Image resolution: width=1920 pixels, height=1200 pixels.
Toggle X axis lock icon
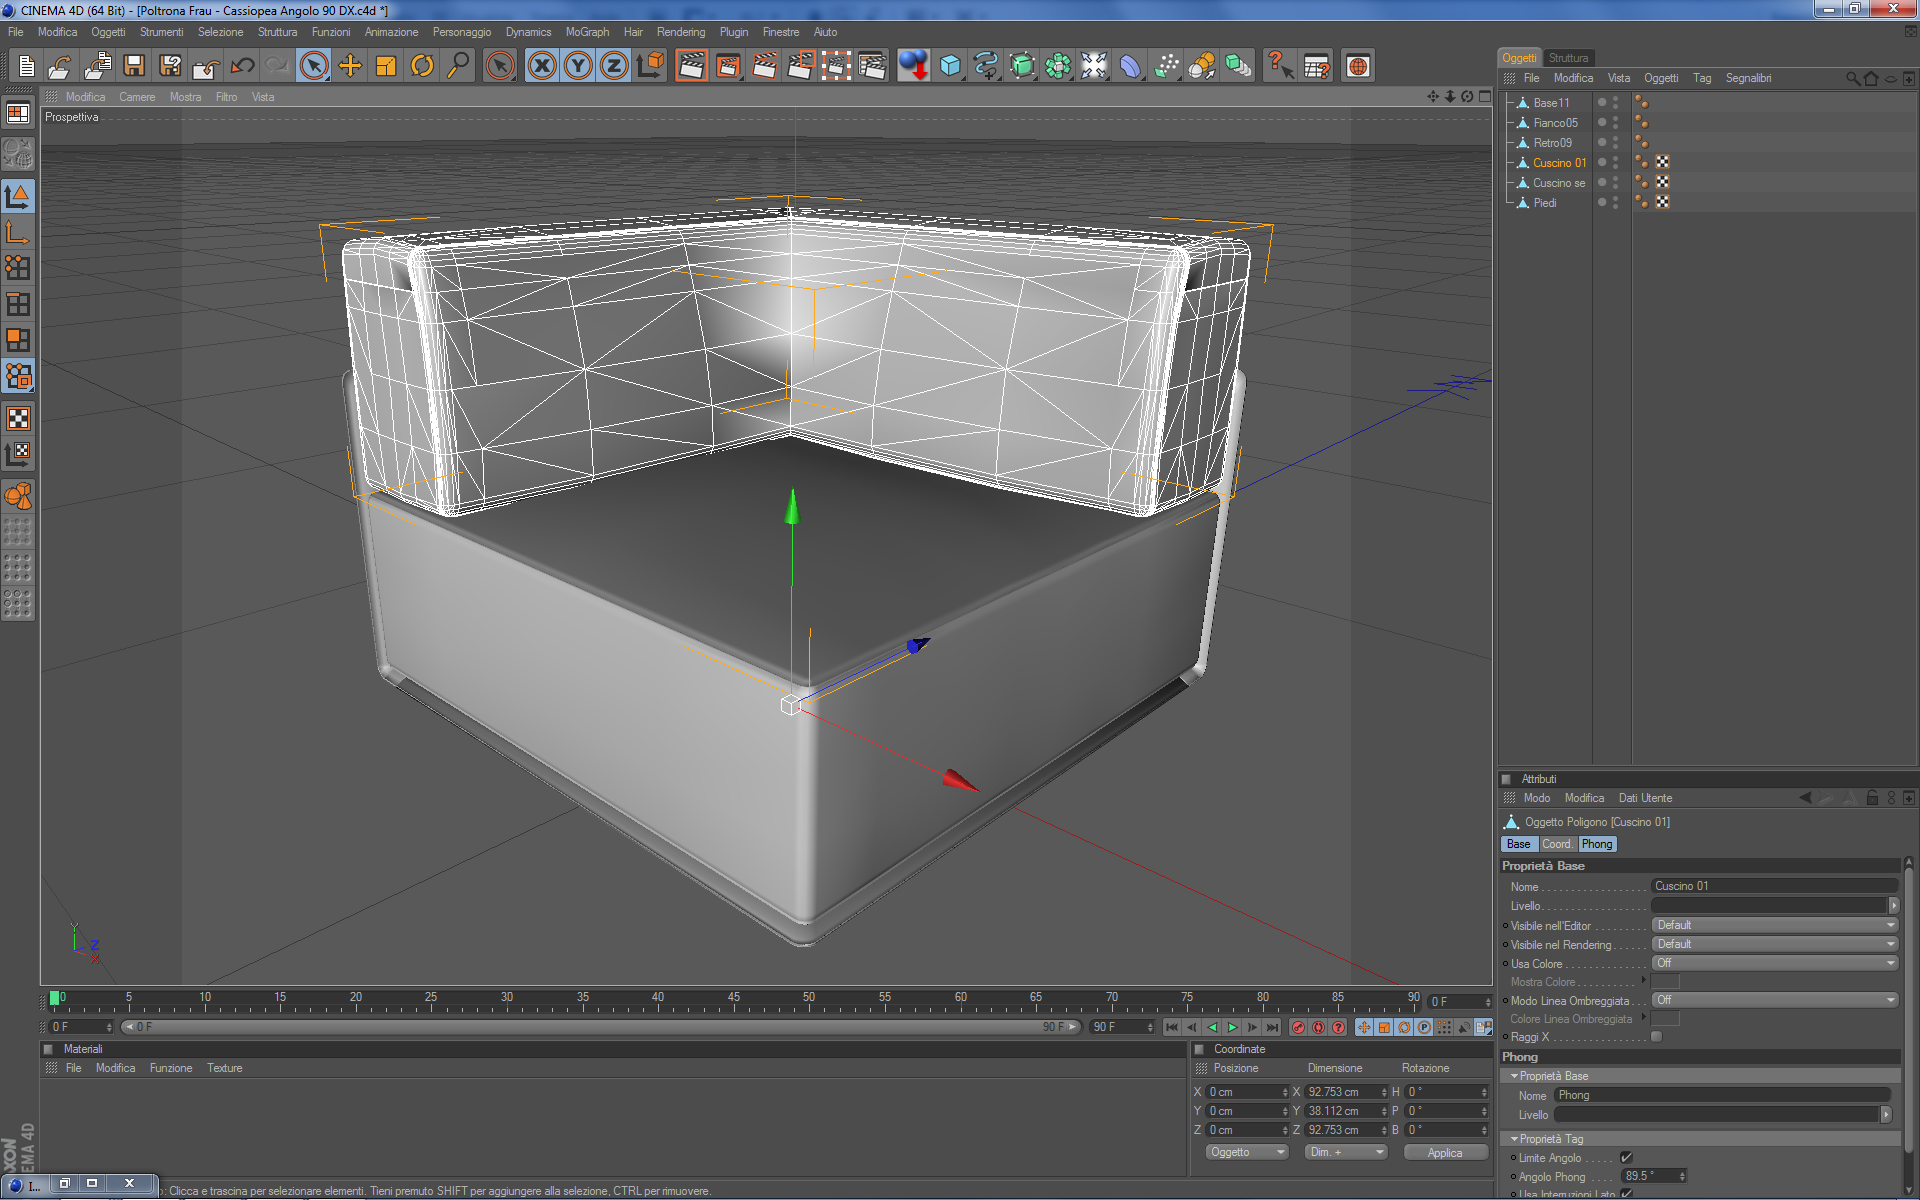[541, 66]
